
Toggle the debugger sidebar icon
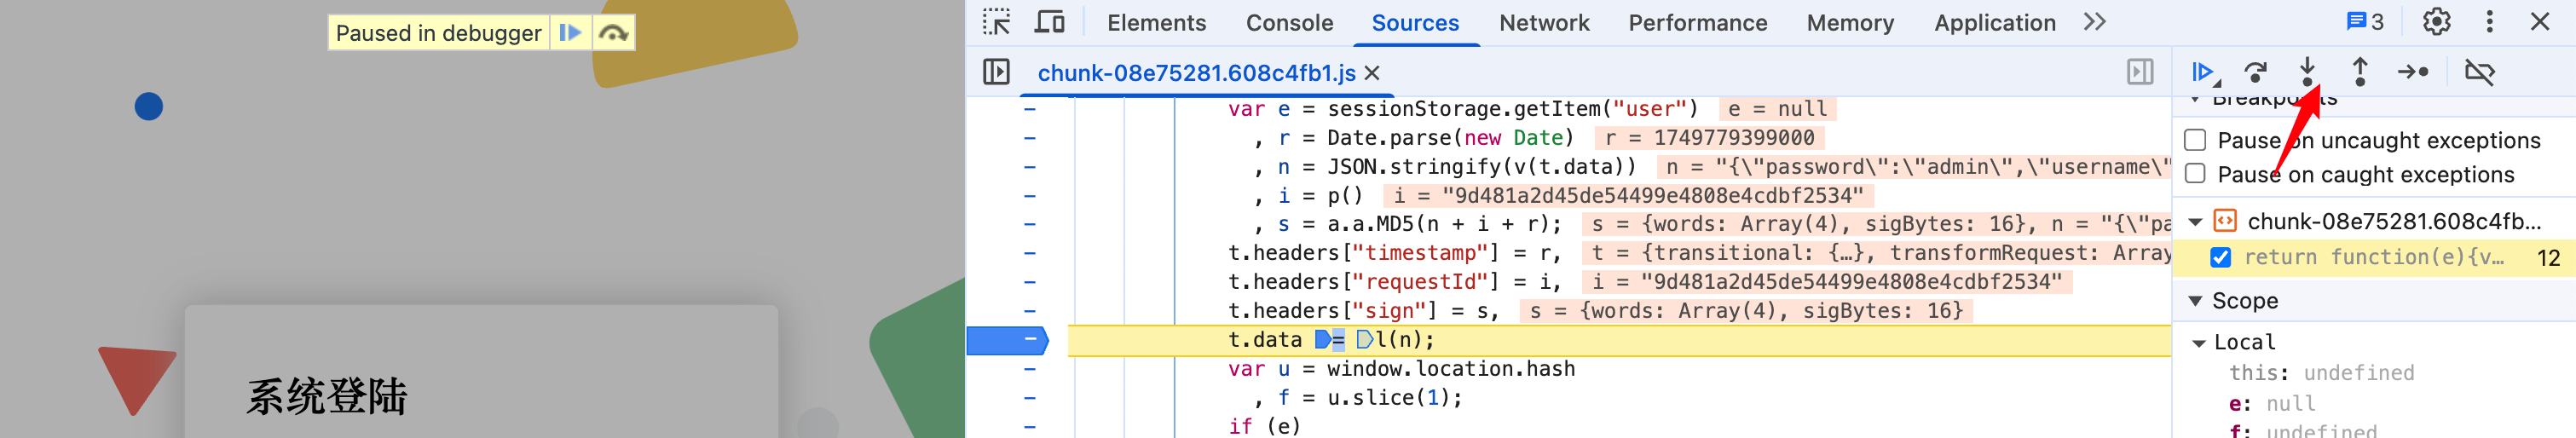point(2139,72)
